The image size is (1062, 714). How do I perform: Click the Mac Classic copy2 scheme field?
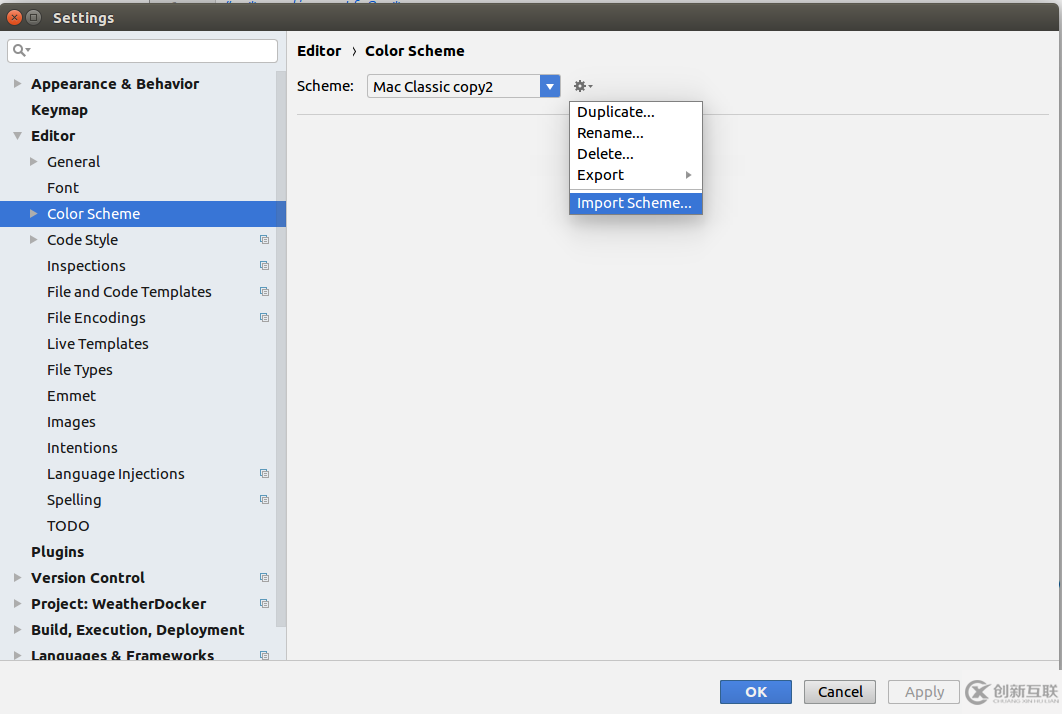454,86
